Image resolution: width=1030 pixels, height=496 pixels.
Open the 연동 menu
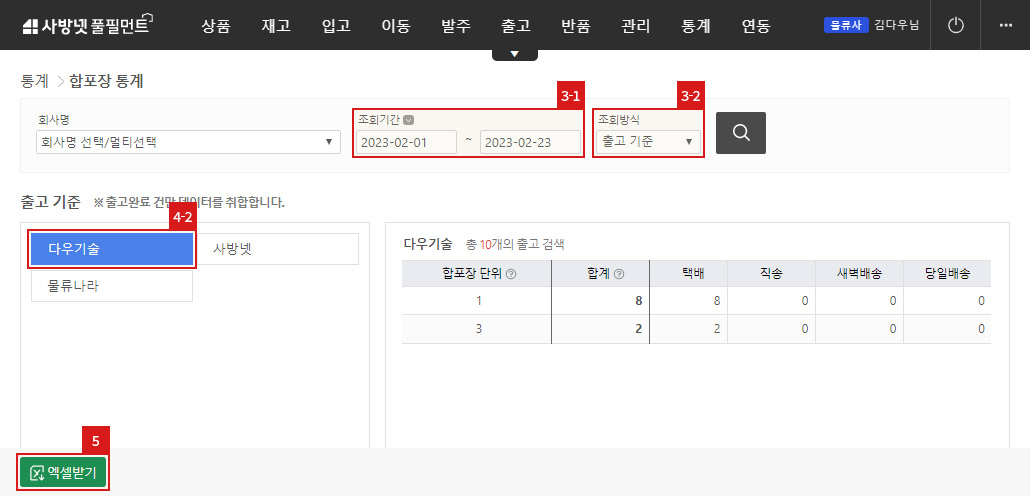[755, 26]
